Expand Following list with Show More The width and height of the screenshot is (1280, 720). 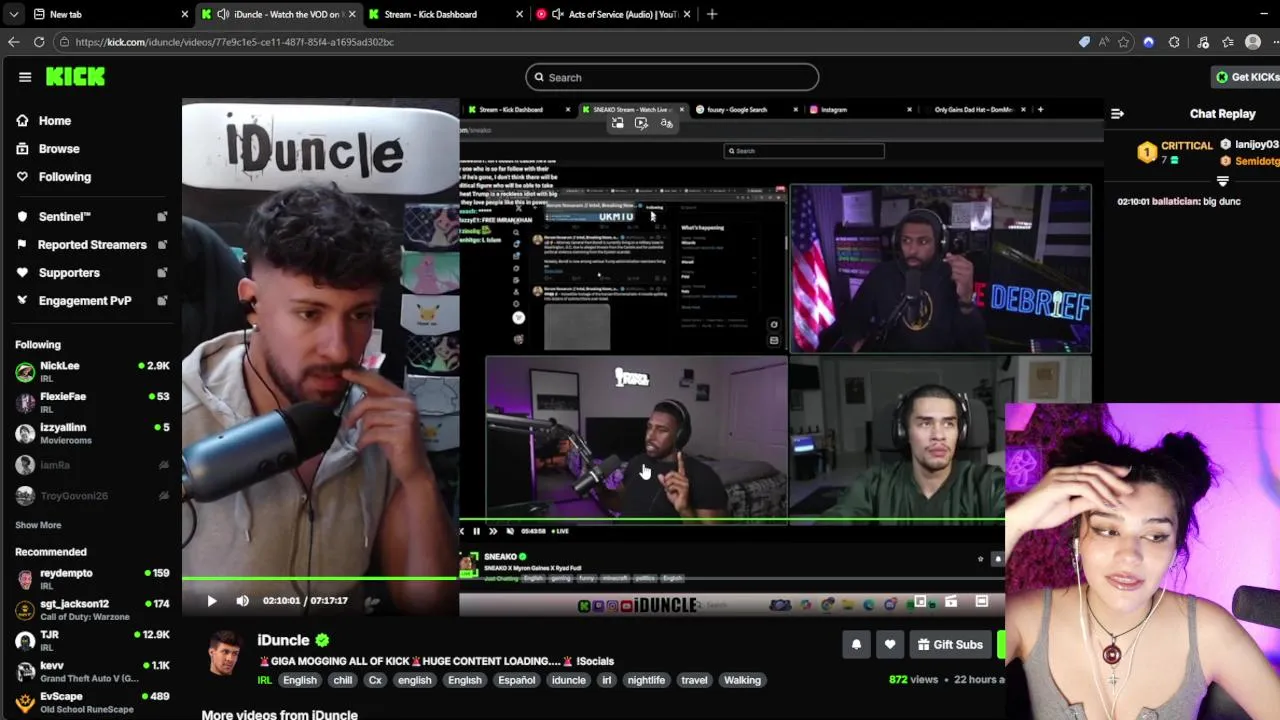38,525
